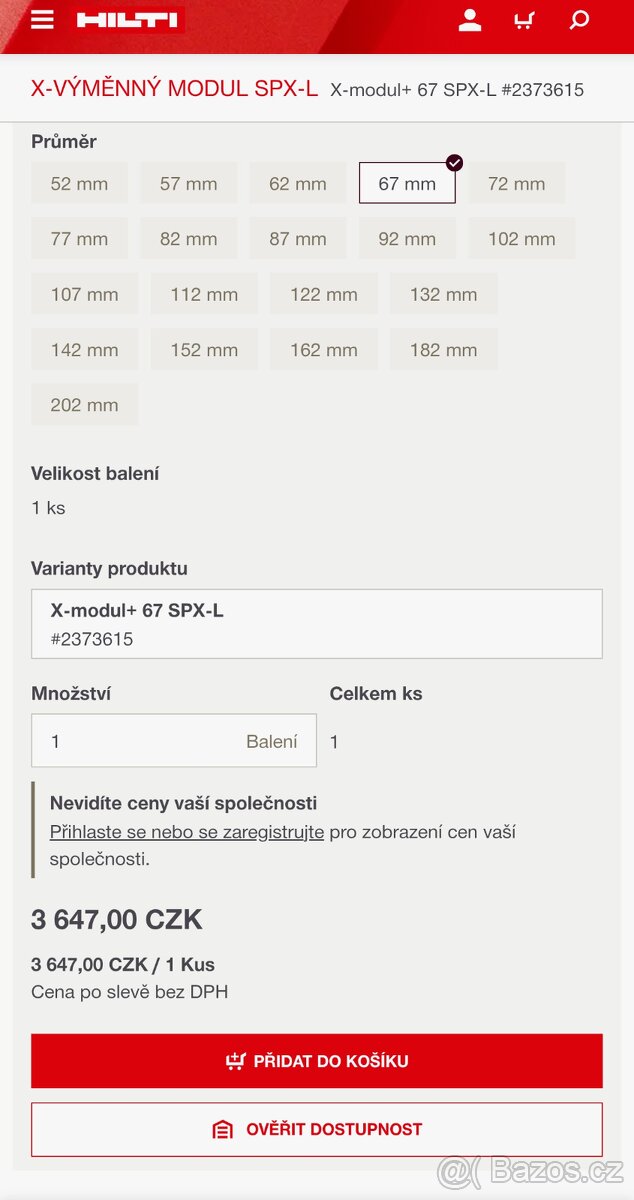Click the checkmark badge on 67 mm
Image resolution: width=634 pixels, height=1200 pixels.
click(453, 160)
